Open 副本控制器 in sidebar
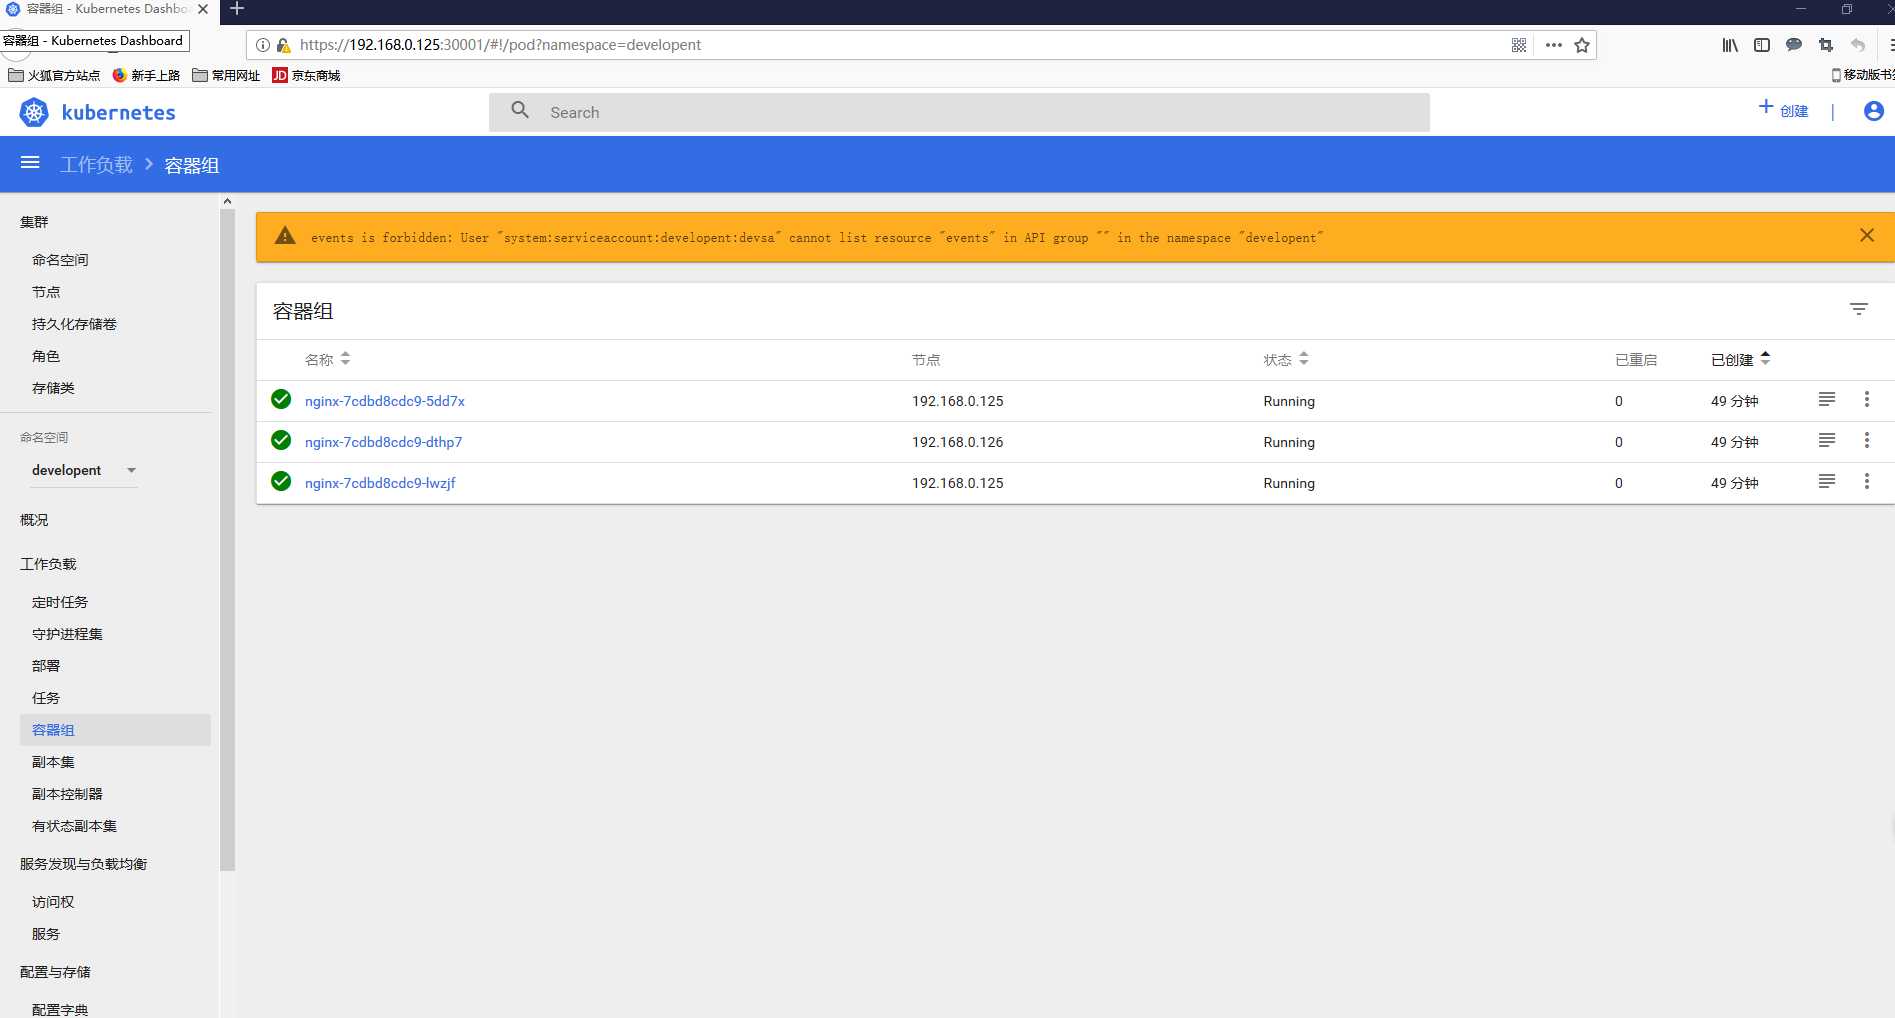Viewport: 1895px width, 1018px height. pyautogui.click(x=67, y=794)
